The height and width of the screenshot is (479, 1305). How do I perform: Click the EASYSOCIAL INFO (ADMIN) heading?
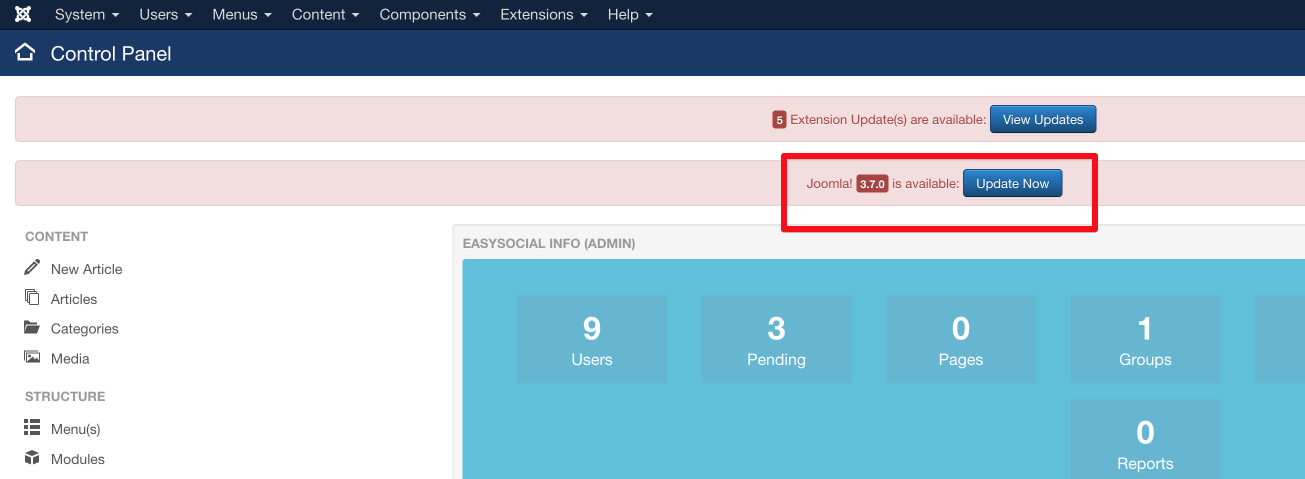point(549,243)
